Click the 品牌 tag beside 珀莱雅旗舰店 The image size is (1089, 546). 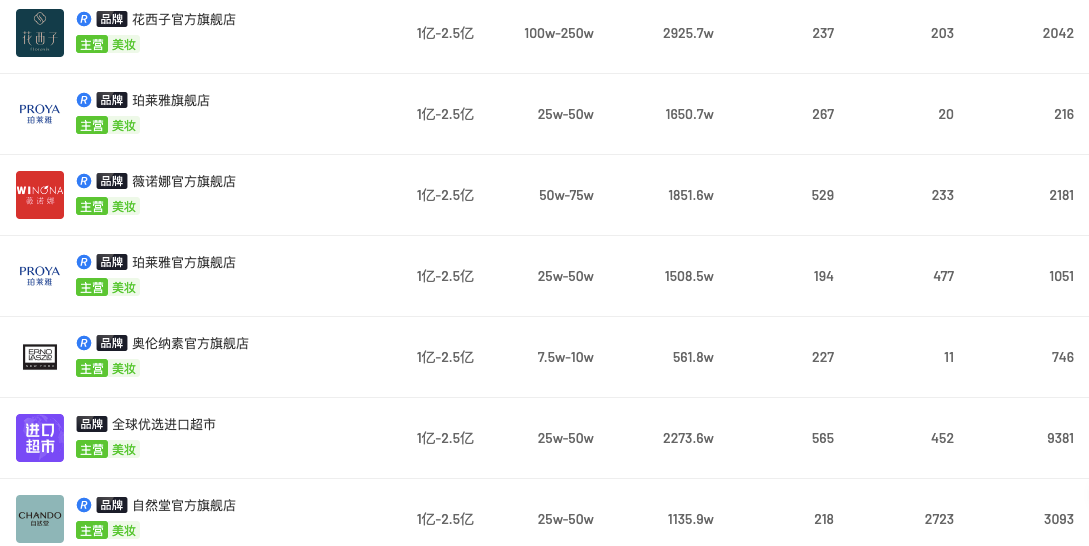(x=112, y=100)
